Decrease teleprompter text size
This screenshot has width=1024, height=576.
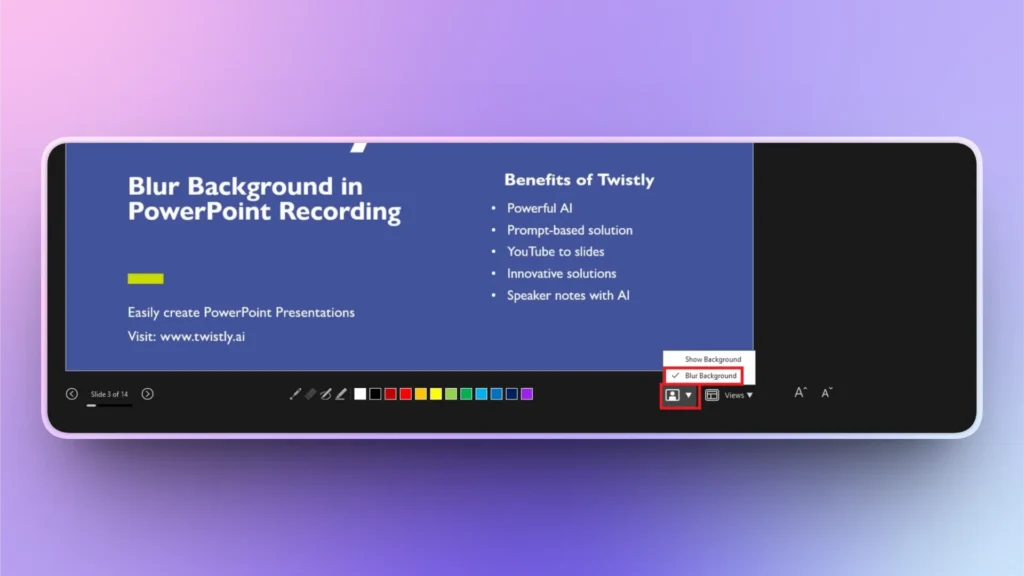click(827, 394)
